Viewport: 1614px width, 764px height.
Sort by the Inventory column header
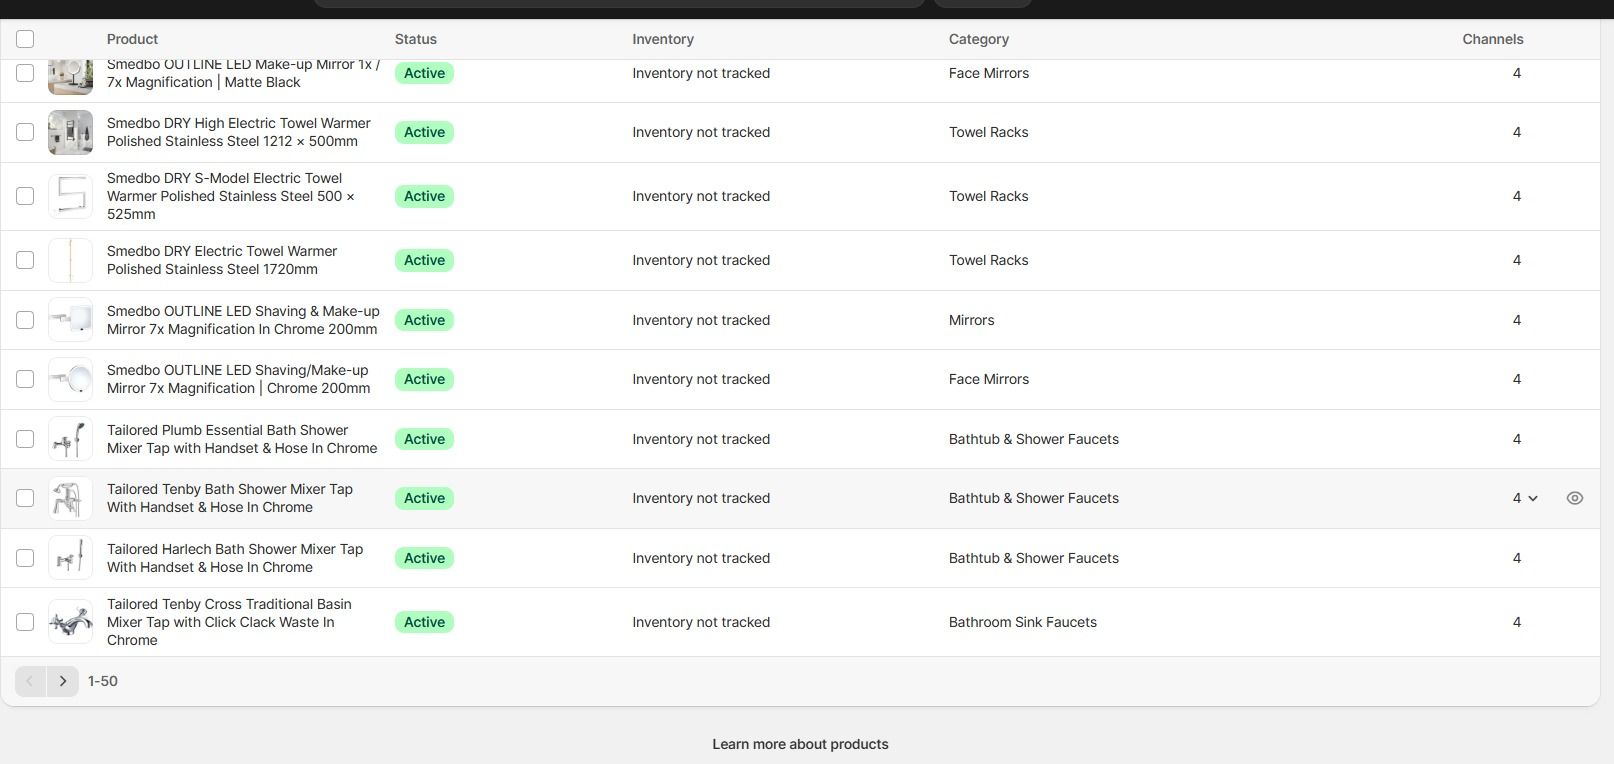[x=663, y=39]
